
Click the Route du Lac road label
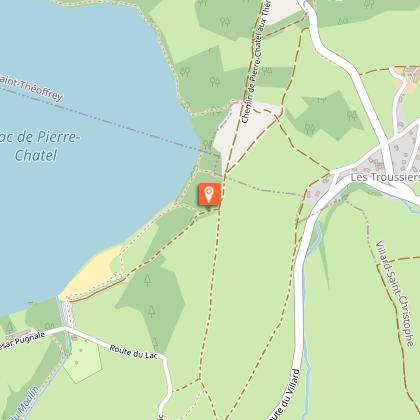(133, 352)
